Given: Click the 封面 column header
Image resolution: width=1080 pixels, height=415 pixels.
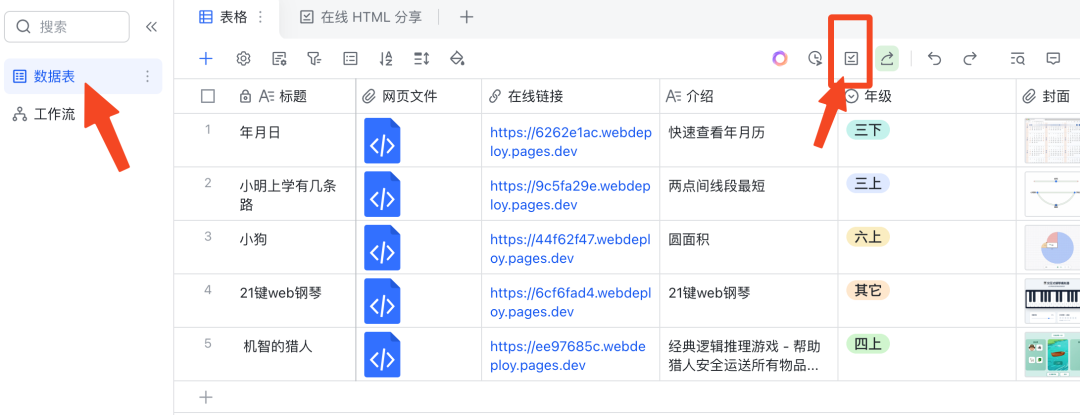Looking at the screenshot, I should [1048, 96].
